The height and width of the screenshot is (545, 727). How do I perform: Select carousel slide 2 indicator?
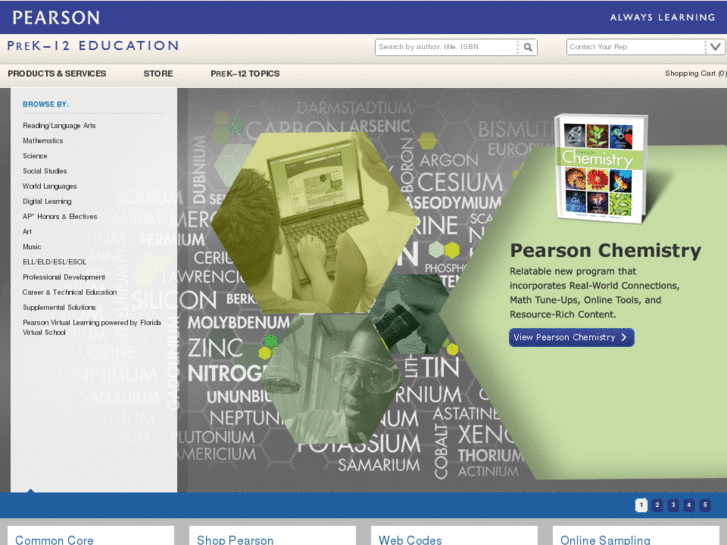coord(657,505)
